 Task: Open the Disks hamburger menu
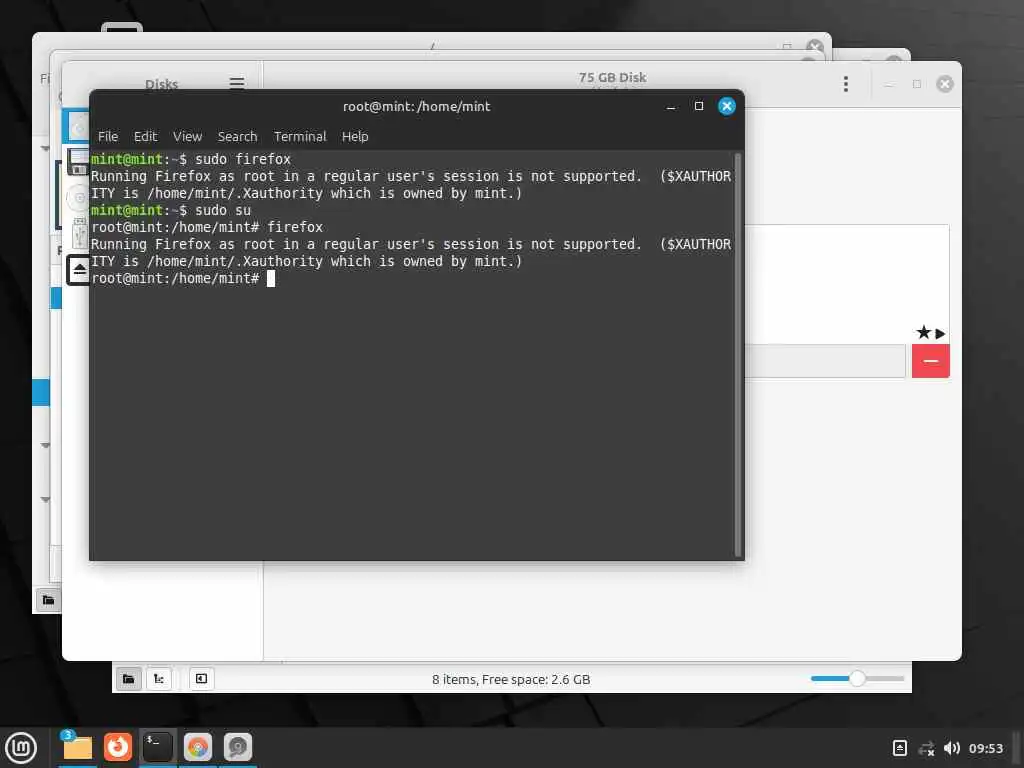pos(236,83)
